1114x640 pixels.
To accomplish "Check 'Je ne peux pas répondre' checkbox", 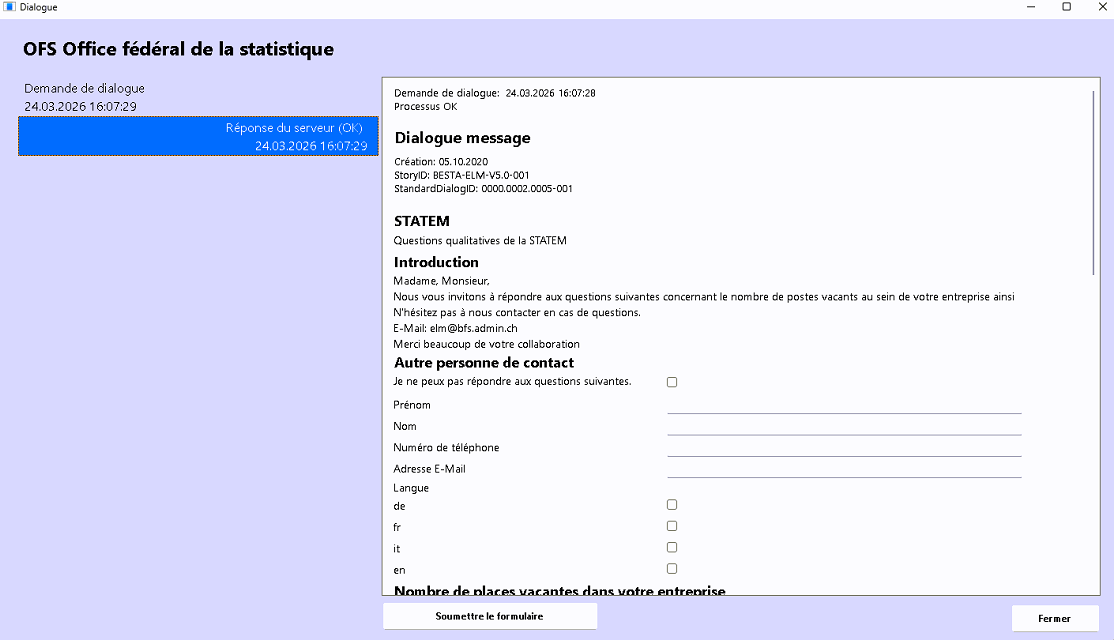I will (x=672, y=382).
